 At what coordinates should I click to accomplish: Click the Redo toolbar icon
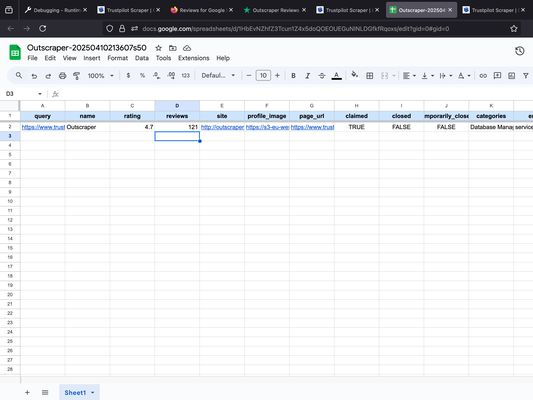[x=48, y=76]
